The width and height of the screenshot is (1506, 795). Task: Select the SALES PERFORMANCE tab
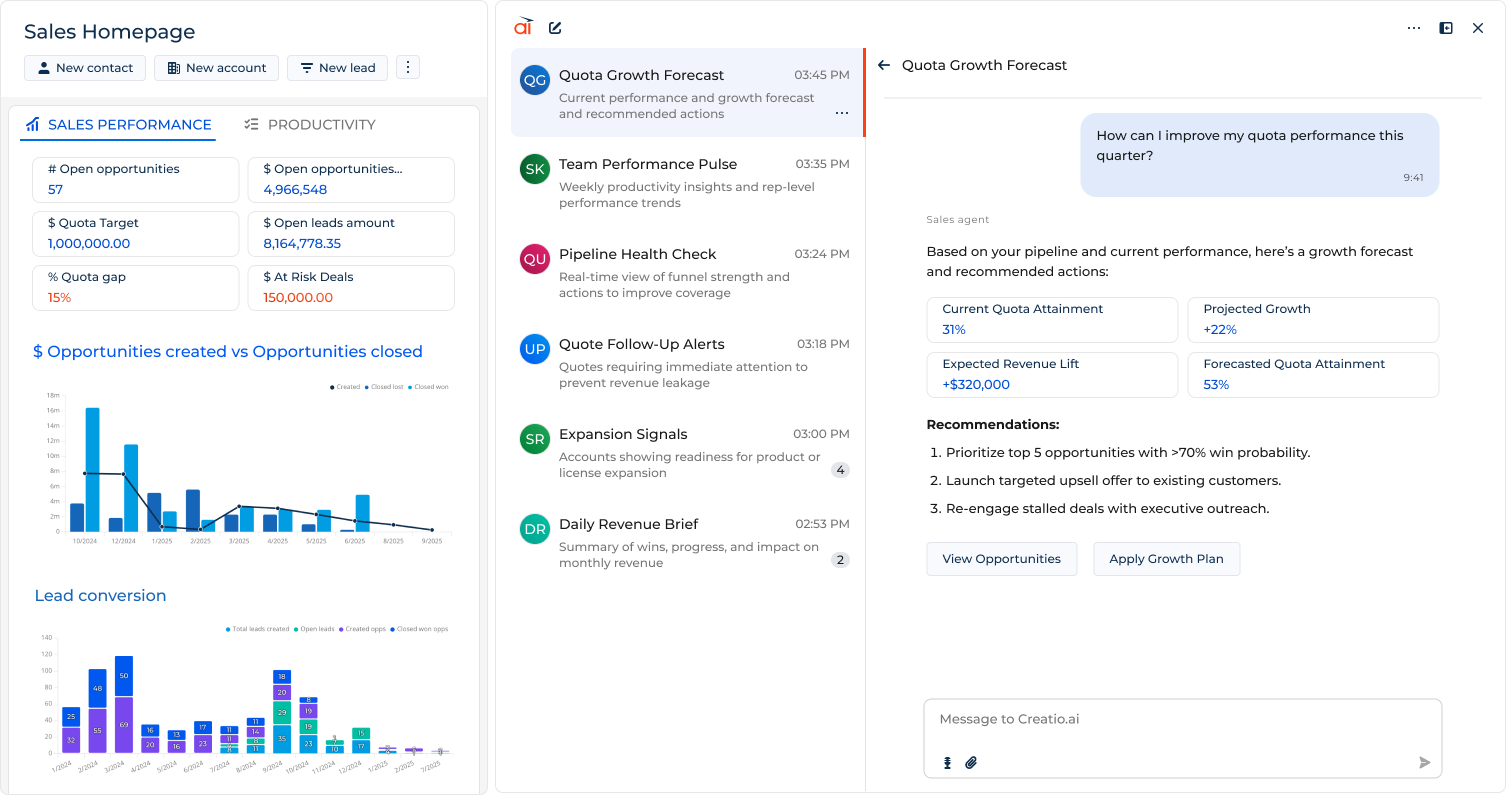(x=120, y=124)
